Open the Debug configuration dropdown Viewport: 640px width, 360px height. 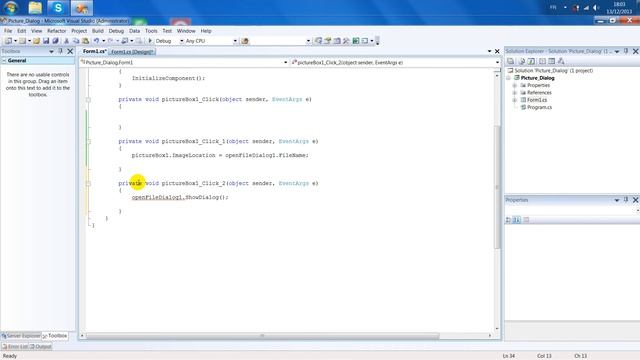click(182, 41)
